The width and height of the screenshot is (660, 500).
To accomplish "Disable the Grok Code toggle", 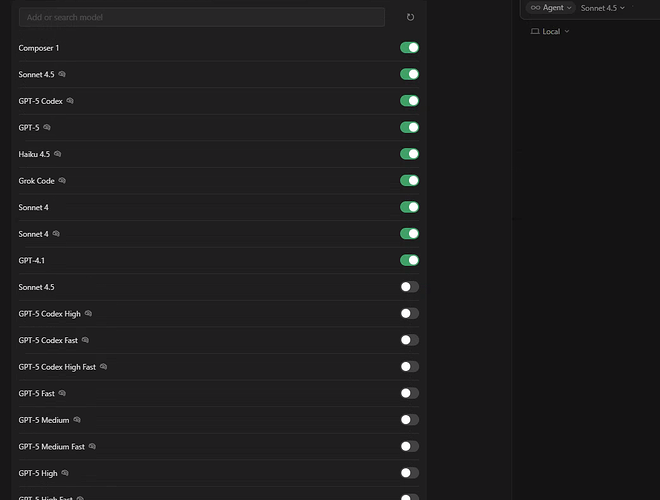I will click(409, 181).
